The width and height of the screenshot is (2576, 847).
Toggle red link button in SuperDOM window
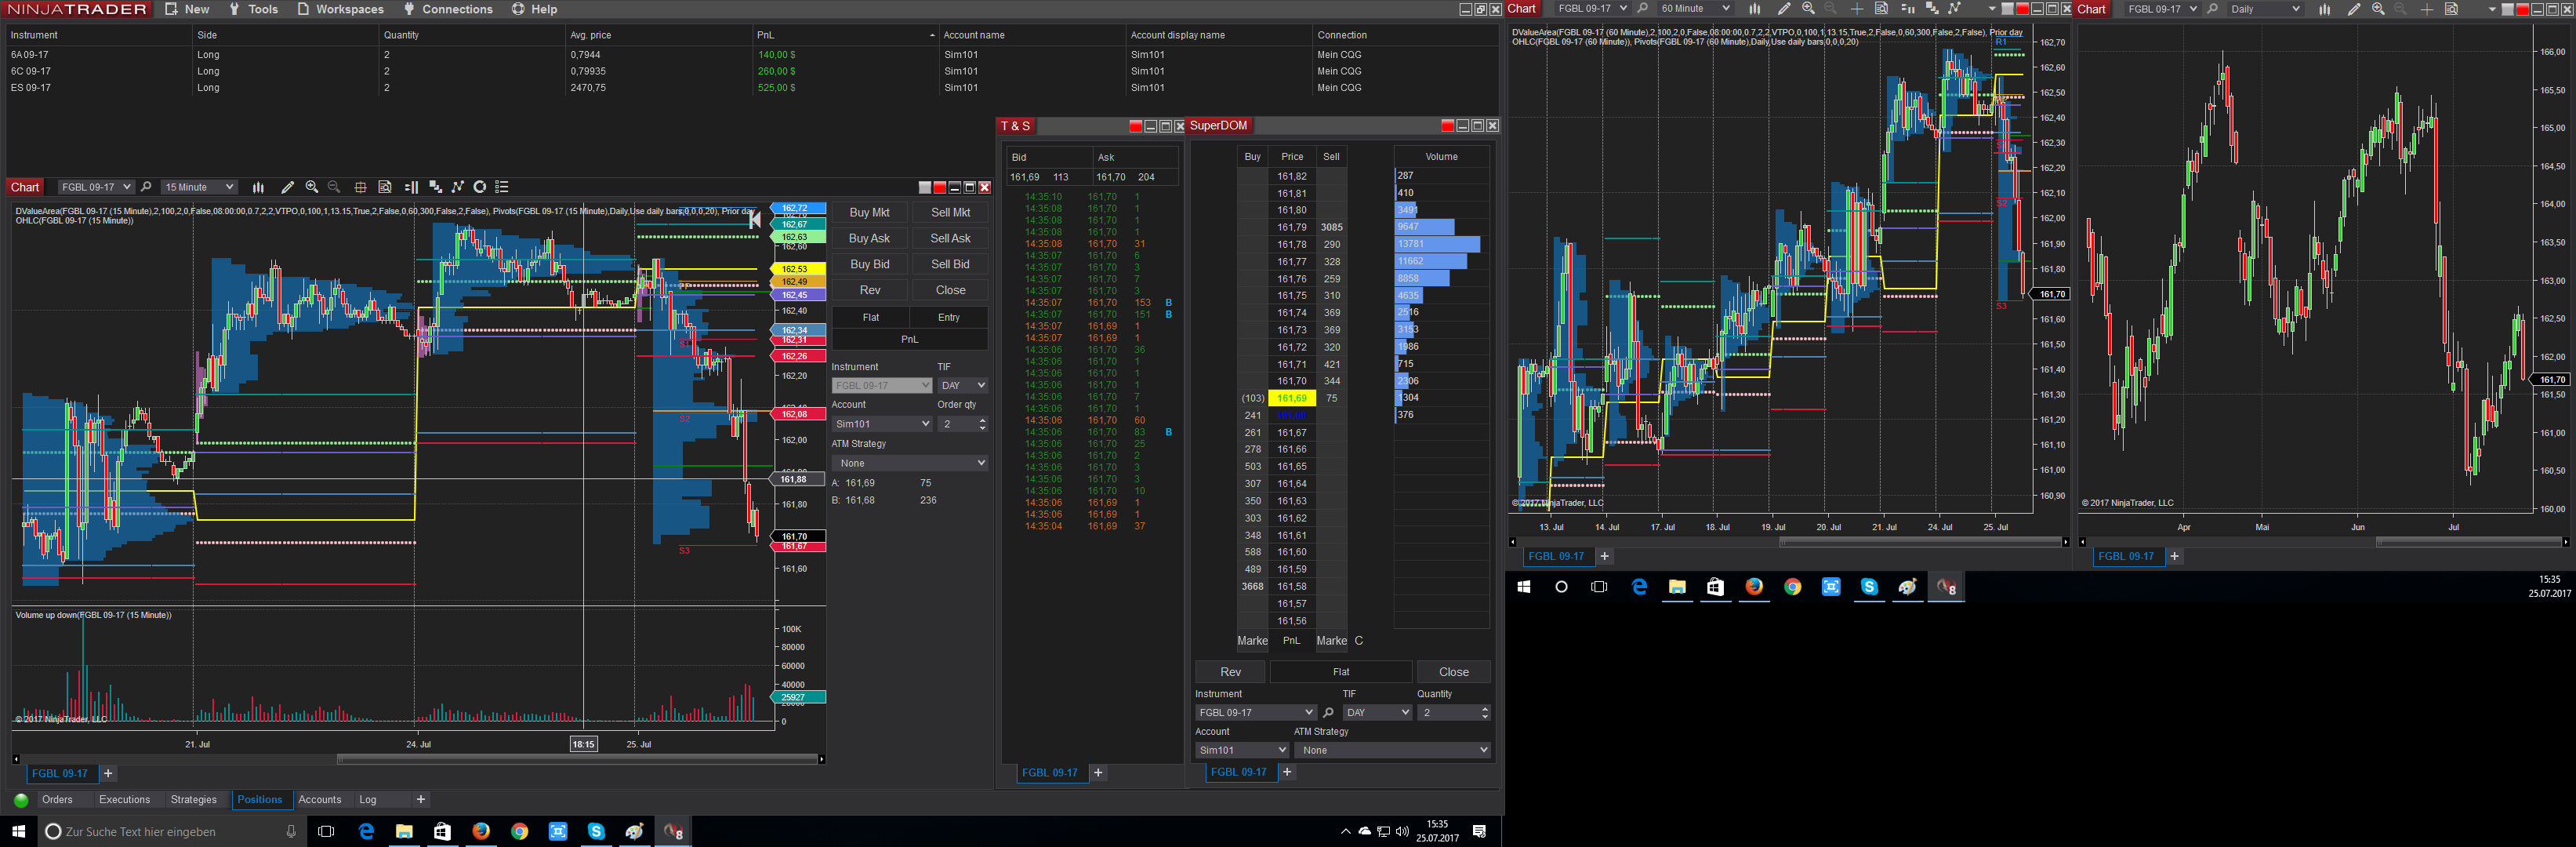point(1447,125)
